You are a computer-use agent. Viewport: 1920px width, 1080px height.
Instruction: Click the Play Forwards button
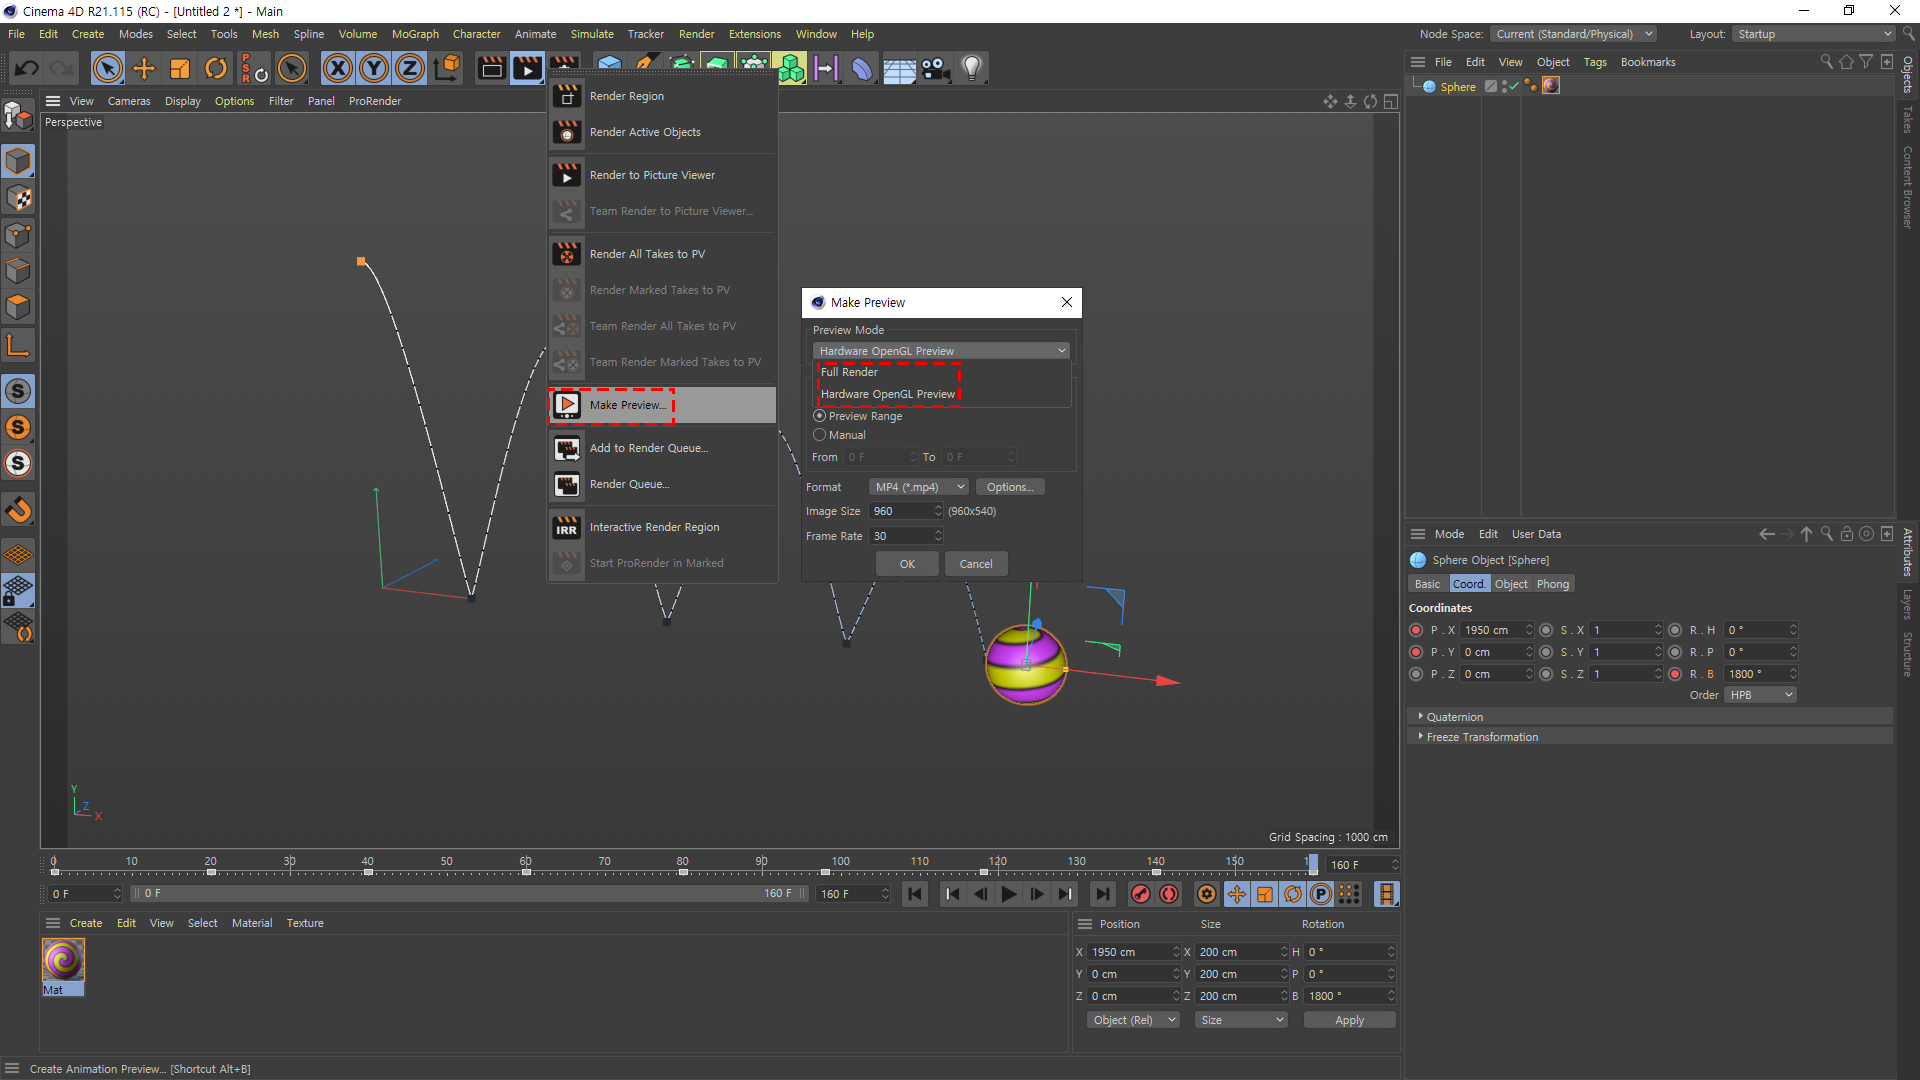tap(1009, 895)
